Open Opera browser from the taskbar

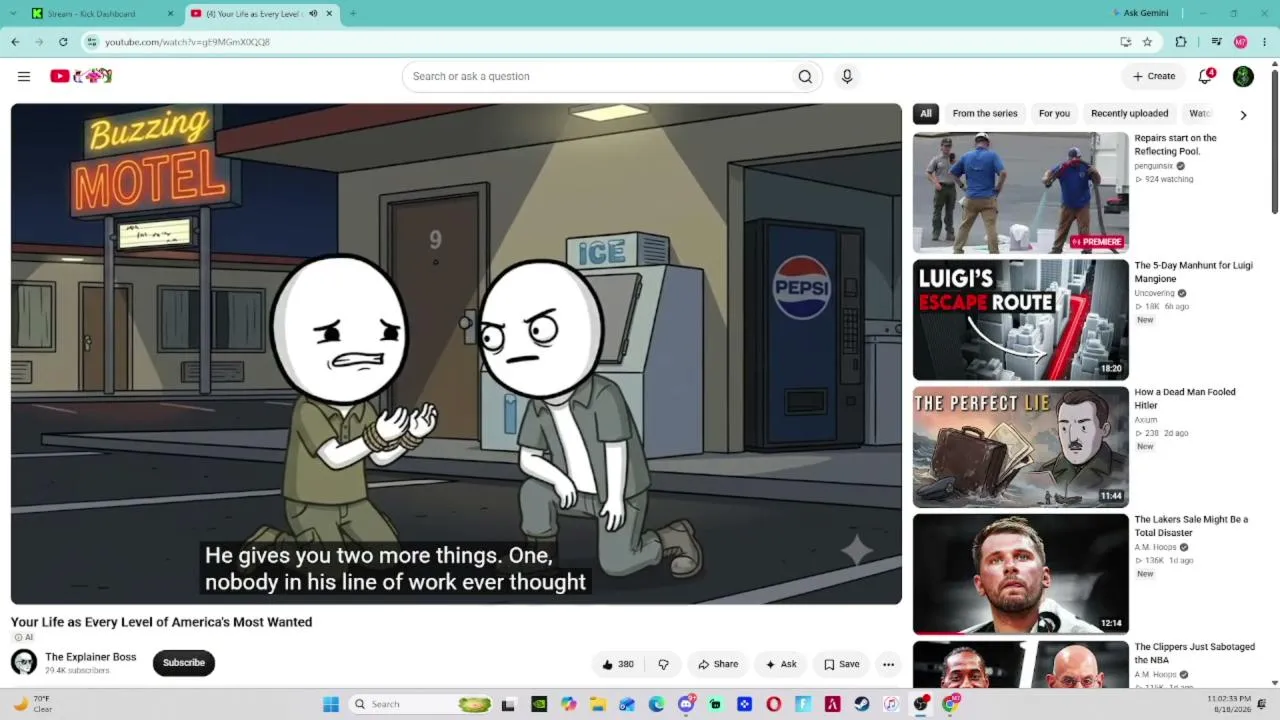coord(774,704)
